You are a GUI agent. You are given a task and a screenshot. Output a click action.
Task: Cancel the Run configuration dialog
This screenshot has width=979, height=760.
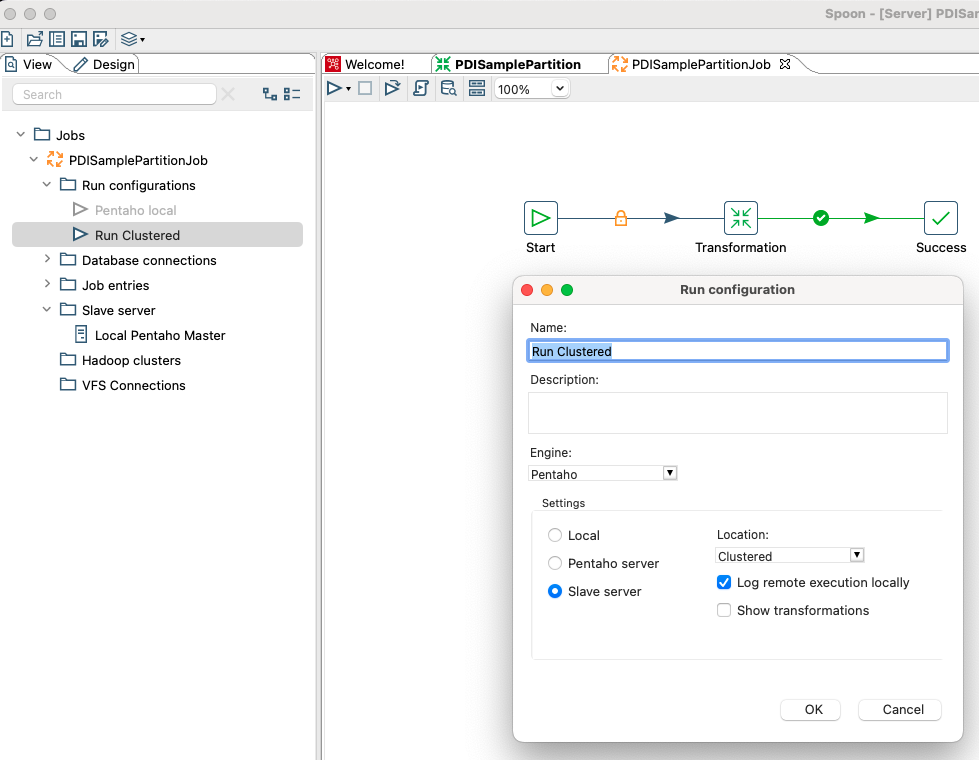click(x=899, y=710)
